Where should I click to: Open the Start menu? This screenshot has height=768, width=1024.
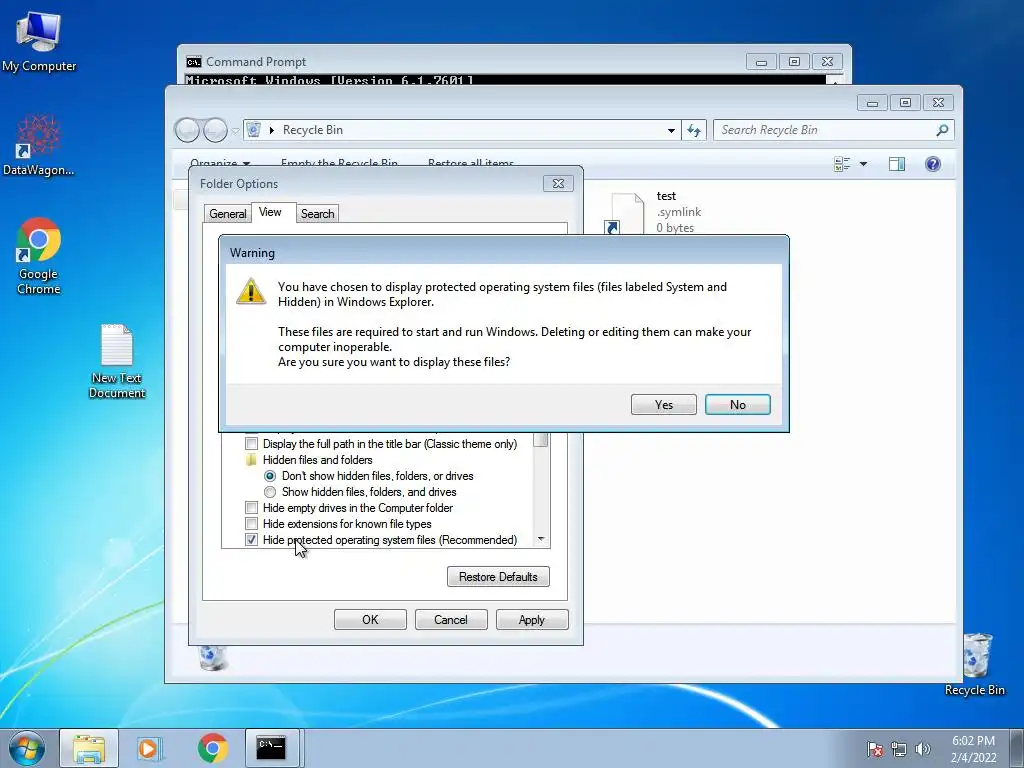coord(27,748)
